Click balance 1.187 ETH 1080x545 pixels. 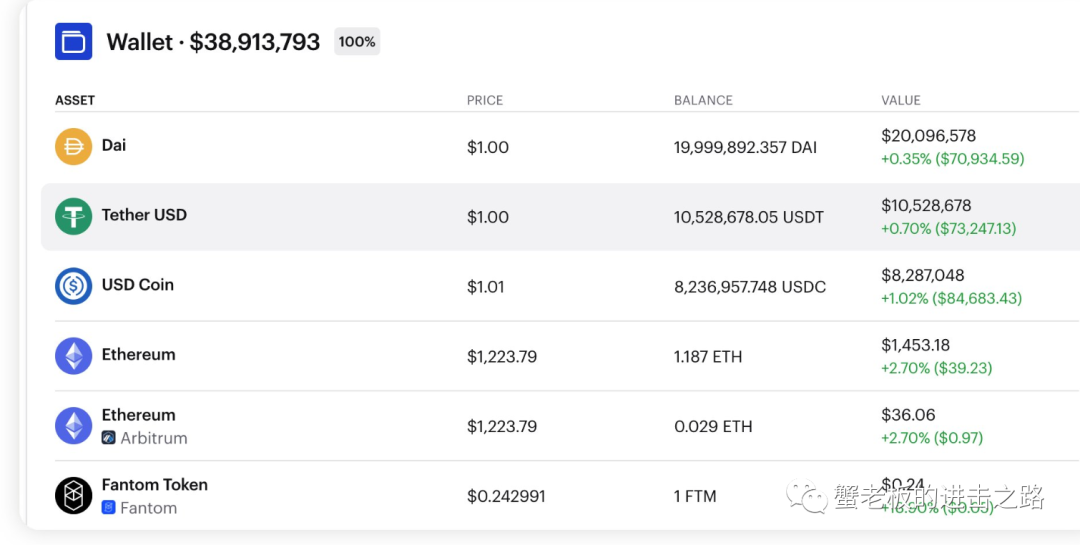point(708,357)
